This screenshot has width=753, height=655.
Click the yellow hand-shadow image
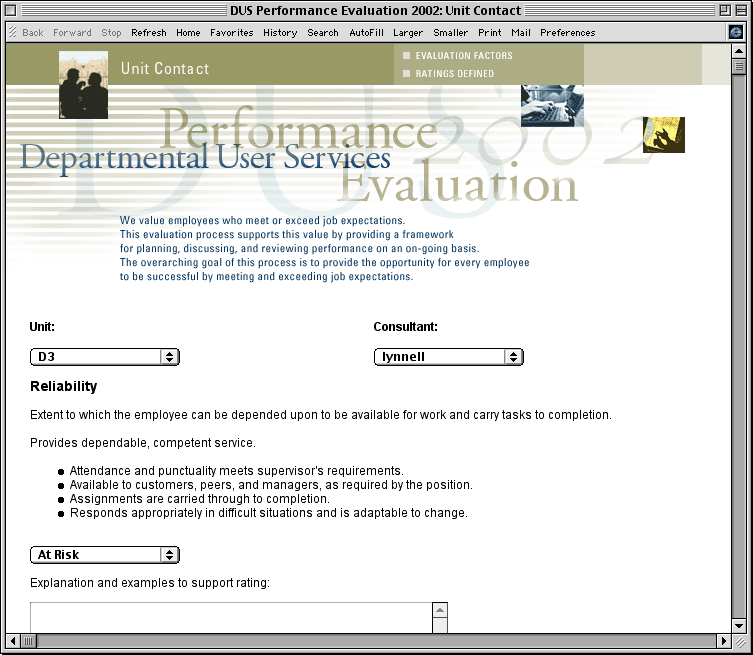coord(664,135)
